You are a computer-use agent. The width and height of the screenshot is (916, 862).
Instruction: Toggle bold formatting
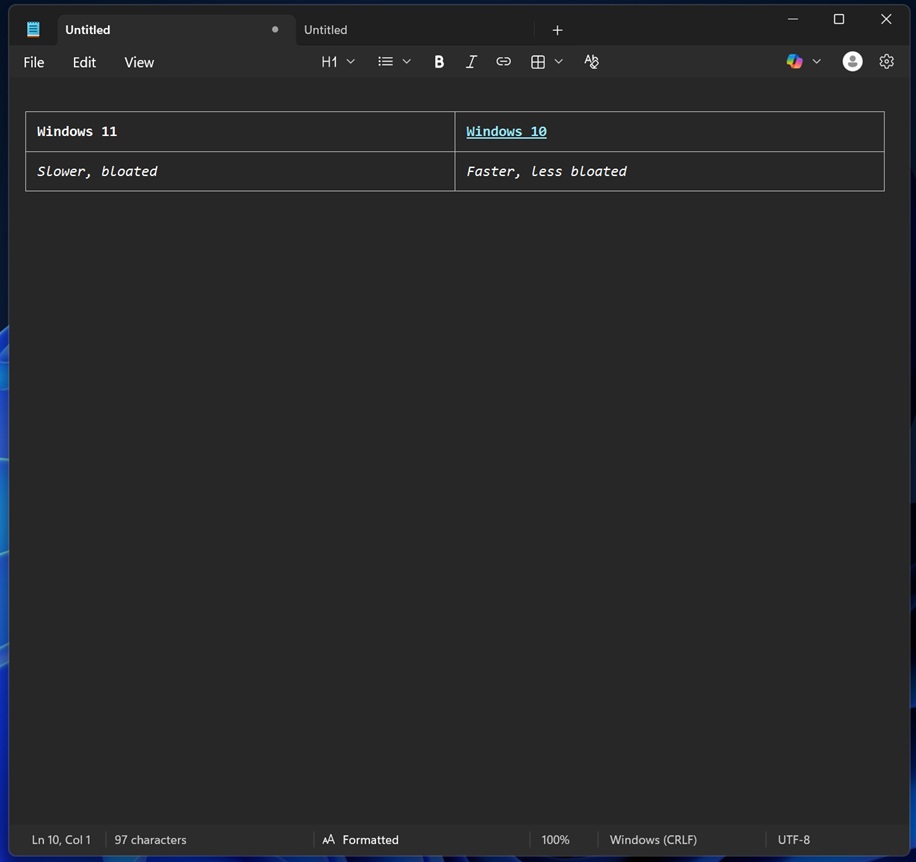click(437, 59)
